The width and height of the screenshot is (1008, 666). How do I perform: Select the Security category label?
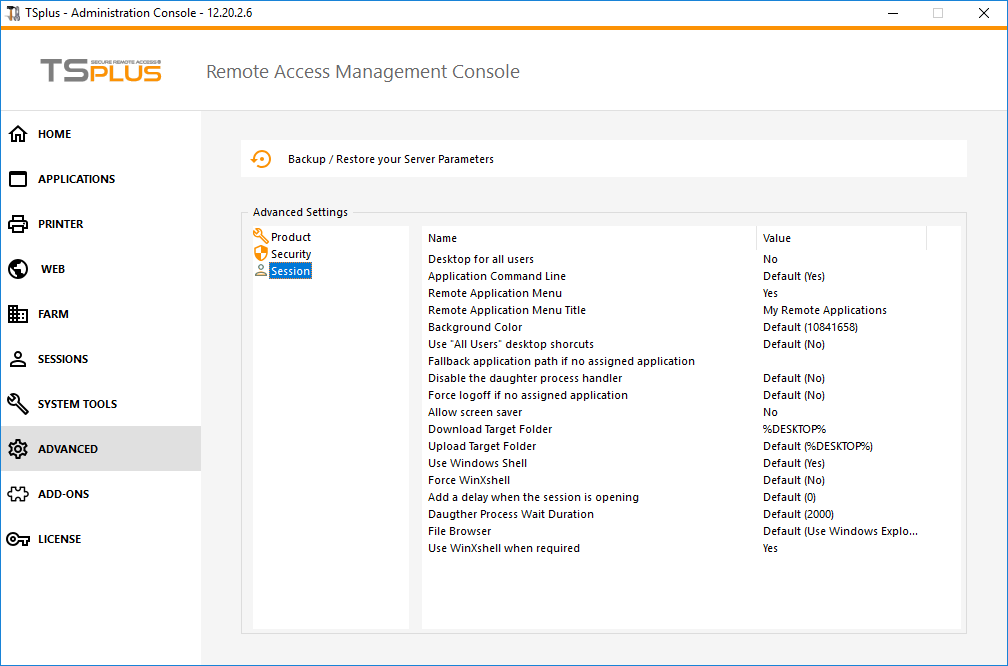(291, 254)
